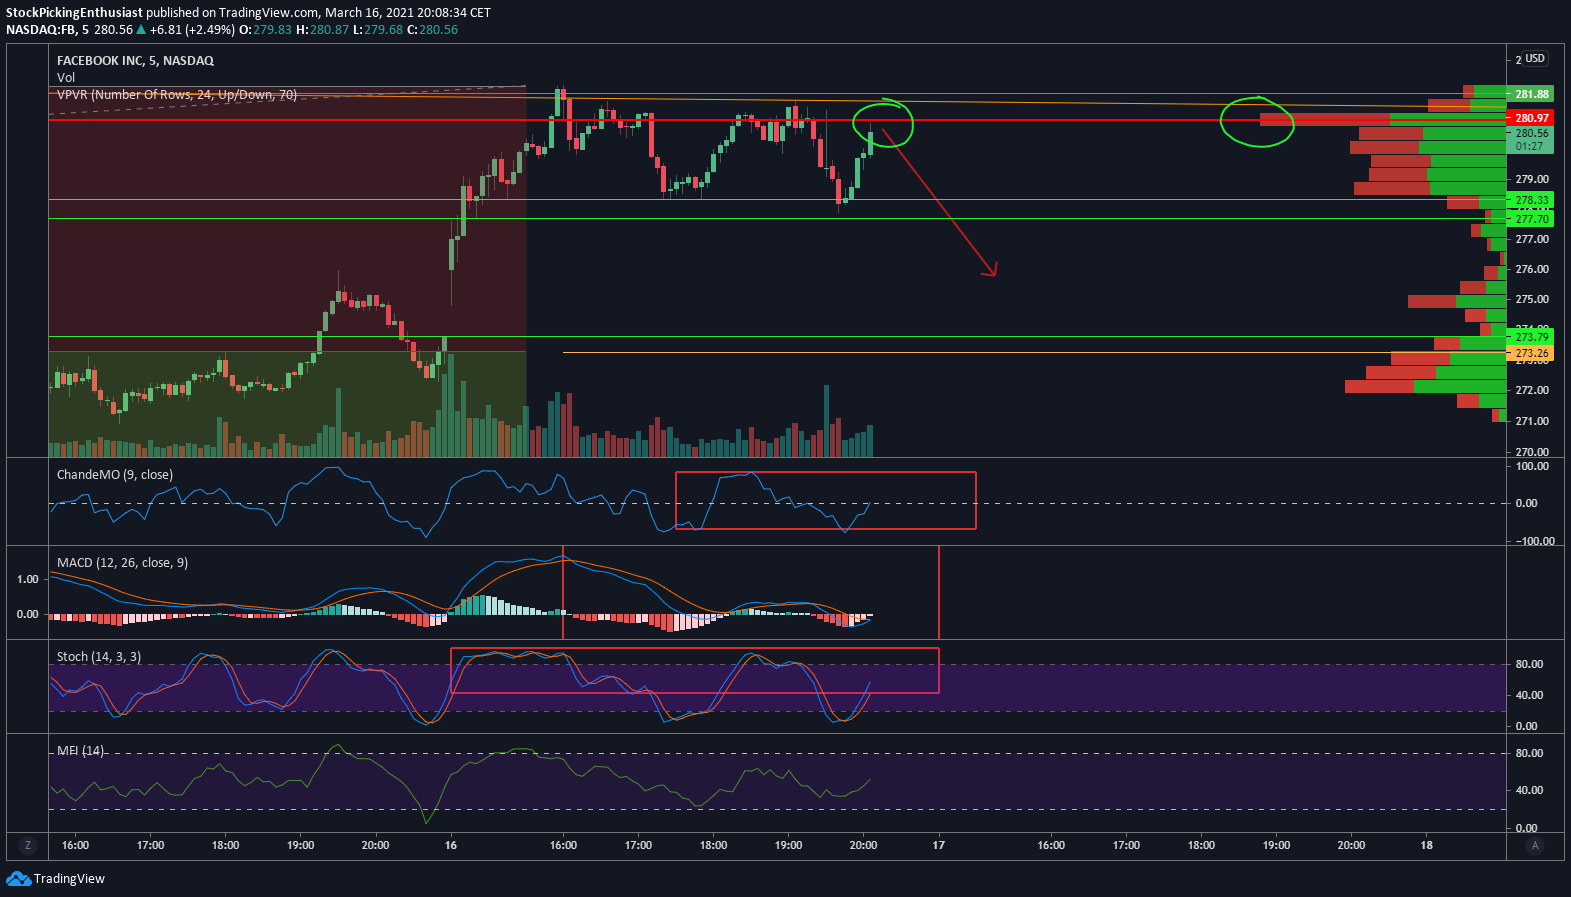Click the 275.00 value on price axis
Screen dimensions: 1571x897
1532,300
